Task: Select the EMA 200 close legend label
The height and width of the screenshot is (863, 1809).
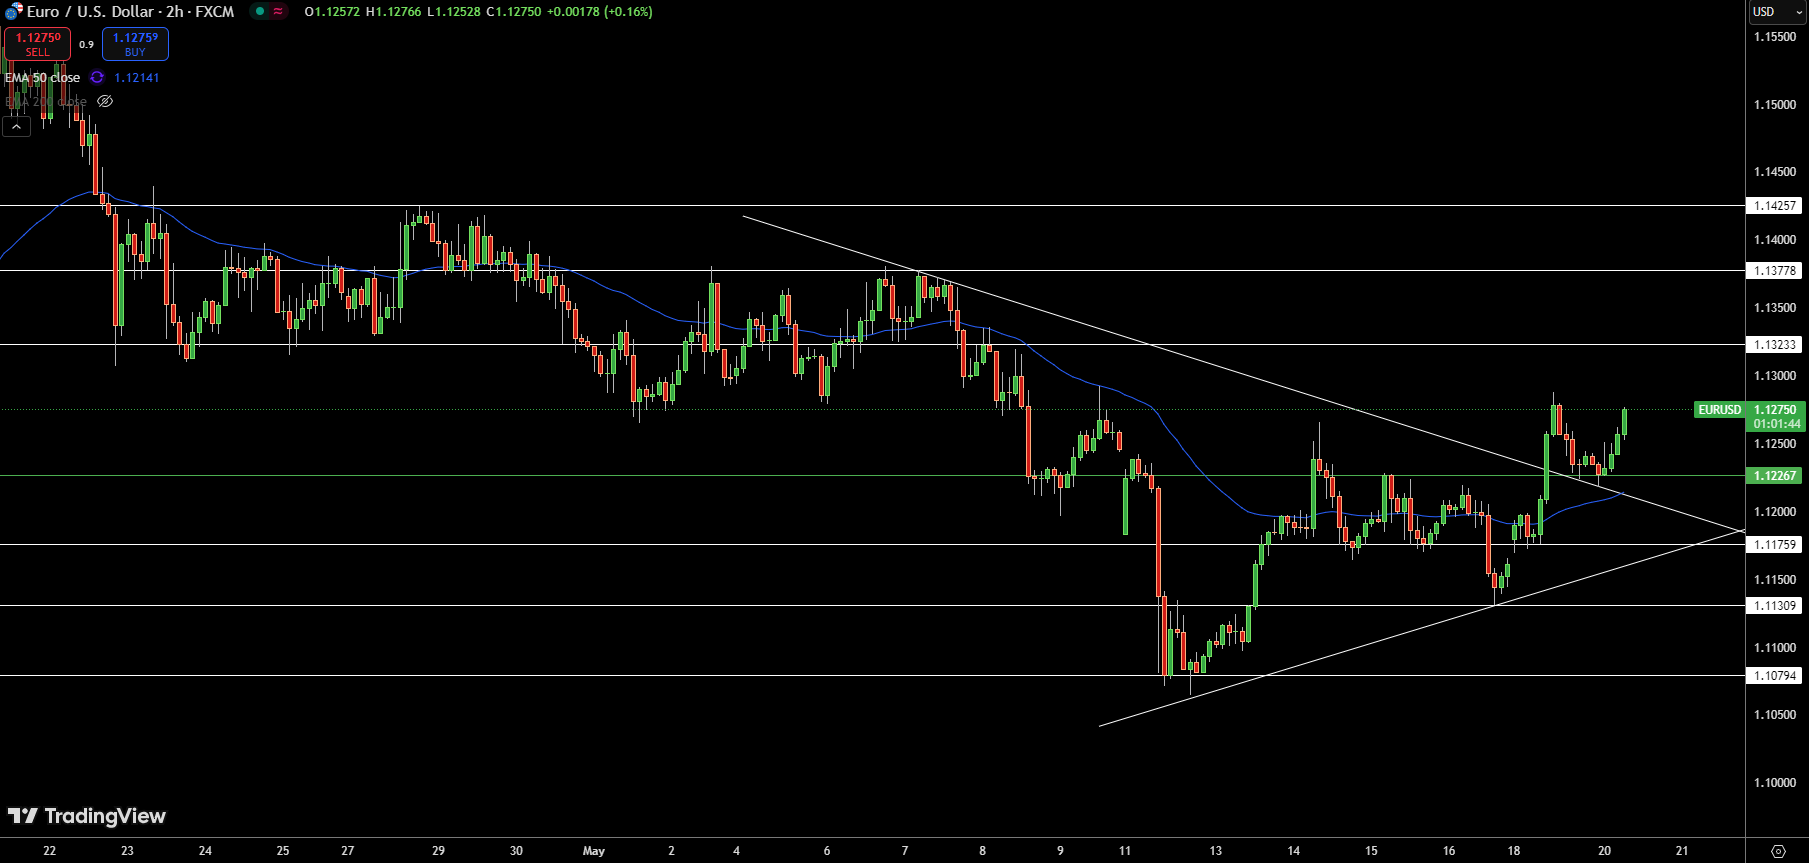Action: click(x=46, y=101)
